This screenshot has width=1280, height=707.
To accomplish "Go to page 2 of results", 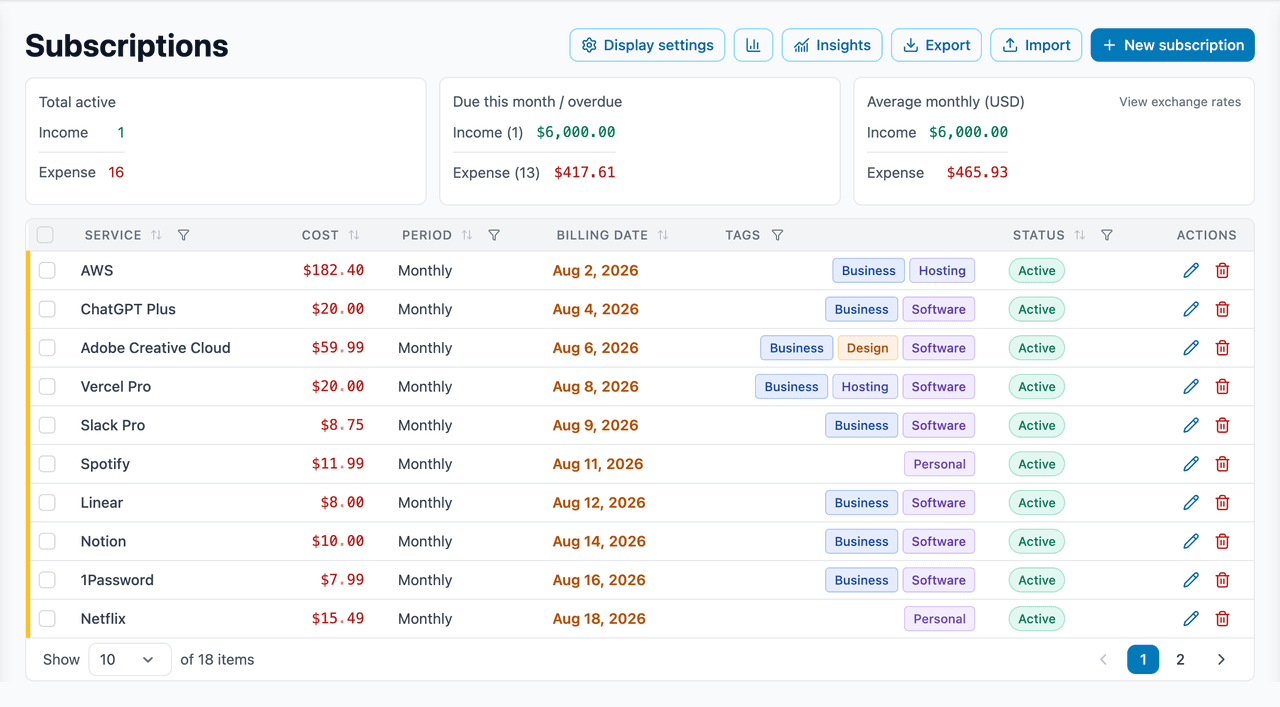I will (1180, 659).
